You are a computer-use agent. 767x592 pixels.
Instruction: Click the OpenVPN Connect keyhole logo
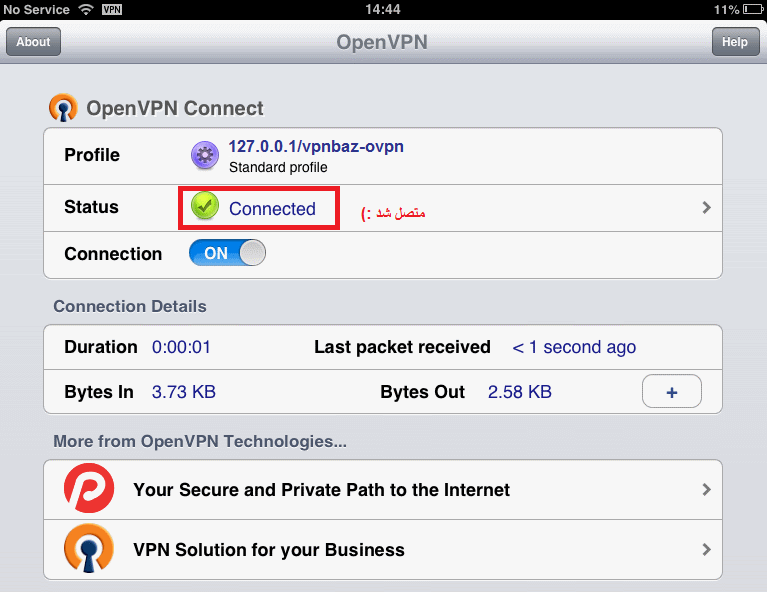pos(63,108)
